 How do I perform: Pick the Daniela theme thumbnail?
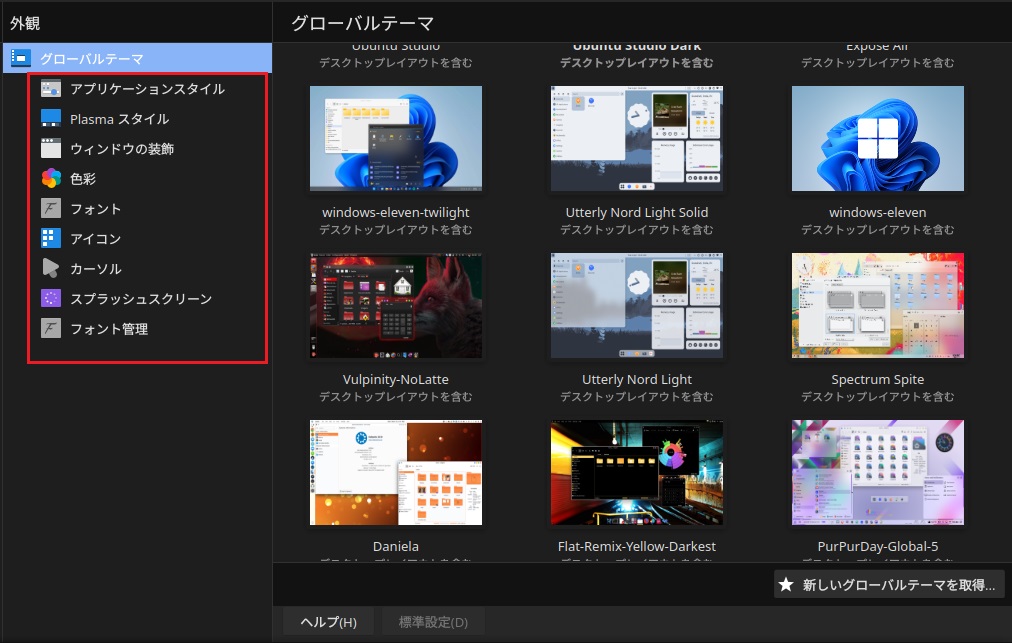[x=396, y=473]
